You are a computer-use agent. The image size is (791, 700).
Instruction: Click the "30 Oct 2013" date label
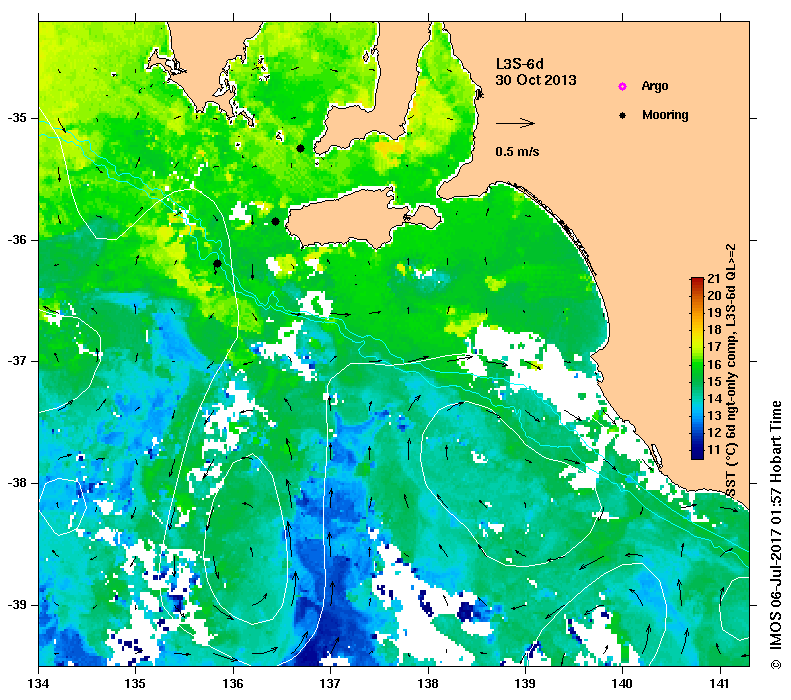click(x=536, y=80)
